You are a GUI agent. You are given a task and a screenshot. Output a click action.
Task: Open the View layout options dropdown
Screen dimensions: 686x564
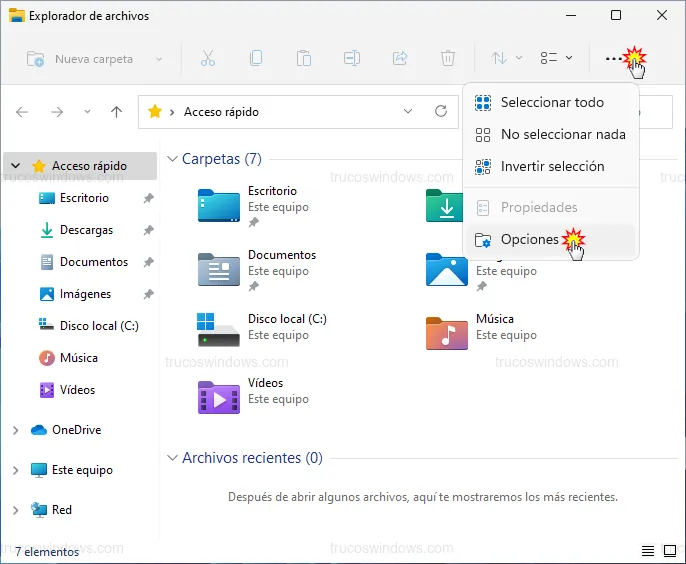tap(556, 59)
